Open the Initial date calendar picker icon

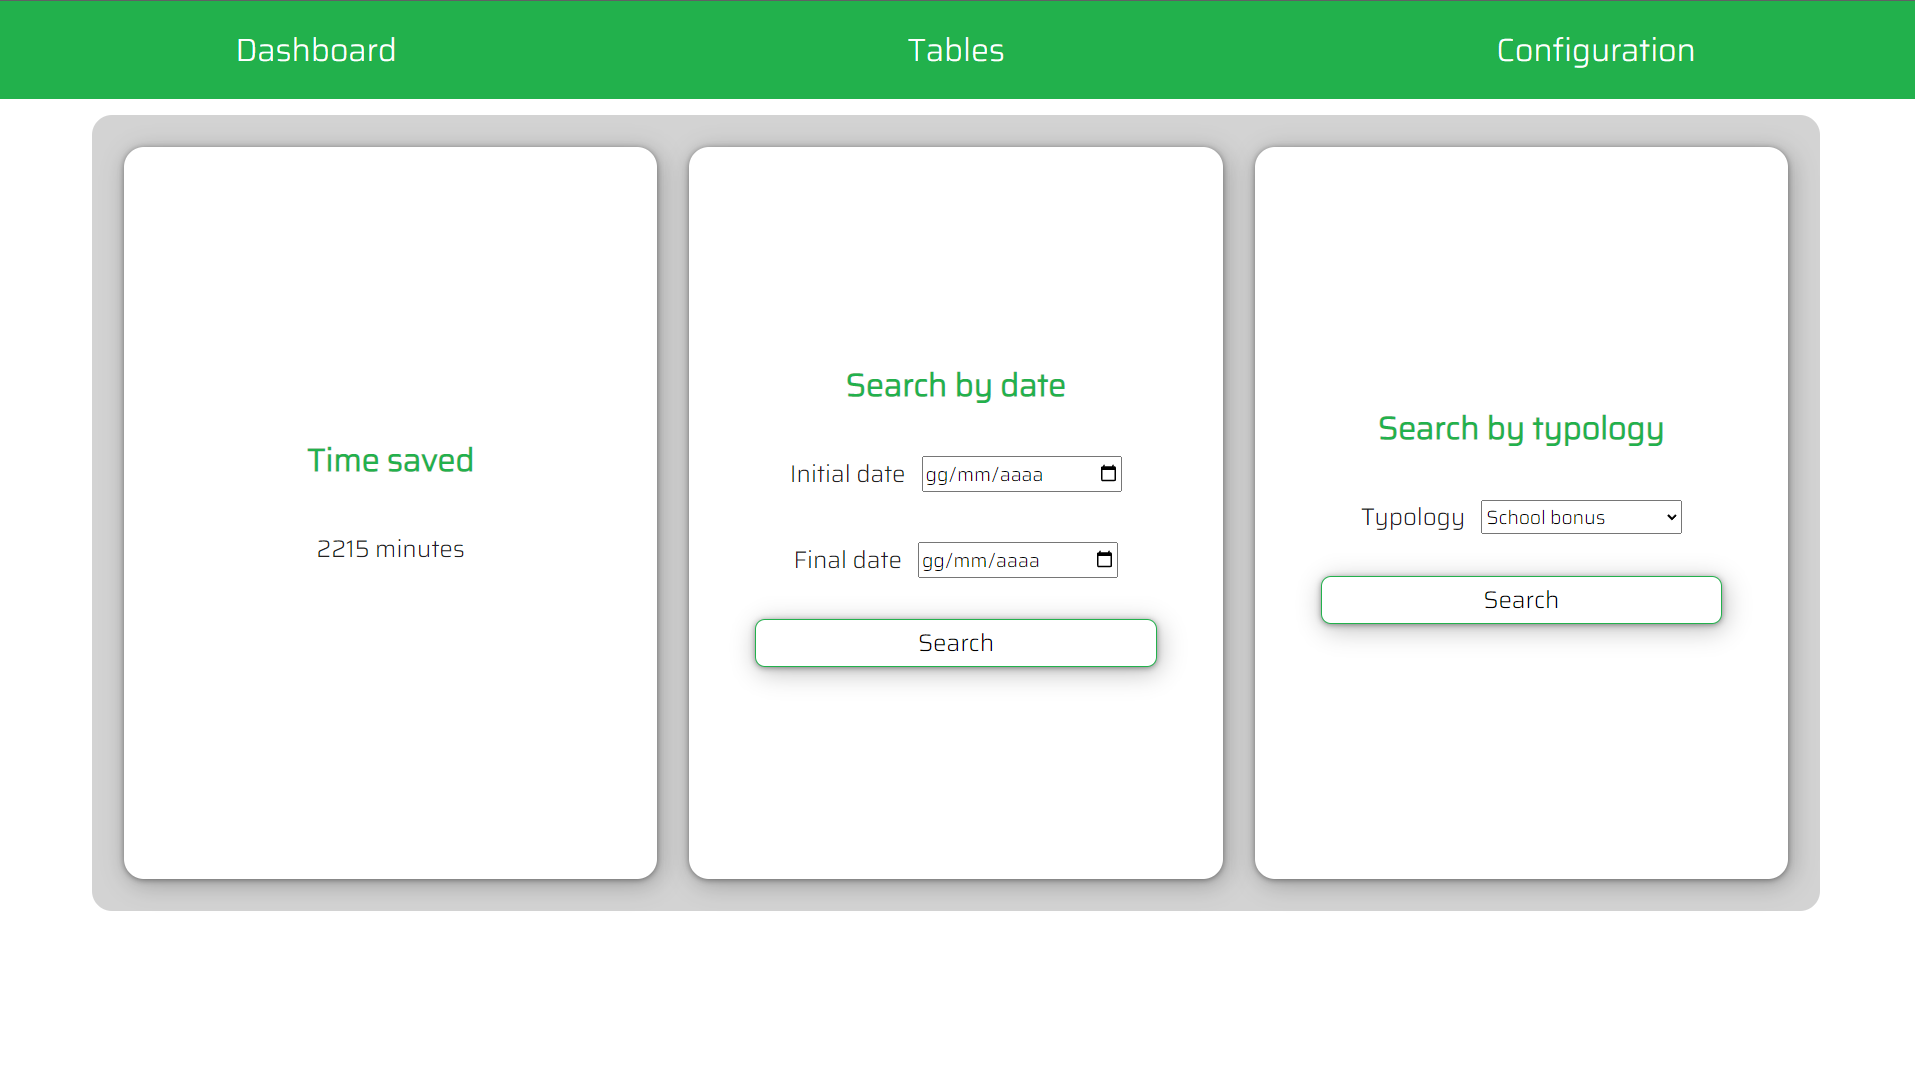[x=1108, y=474]
